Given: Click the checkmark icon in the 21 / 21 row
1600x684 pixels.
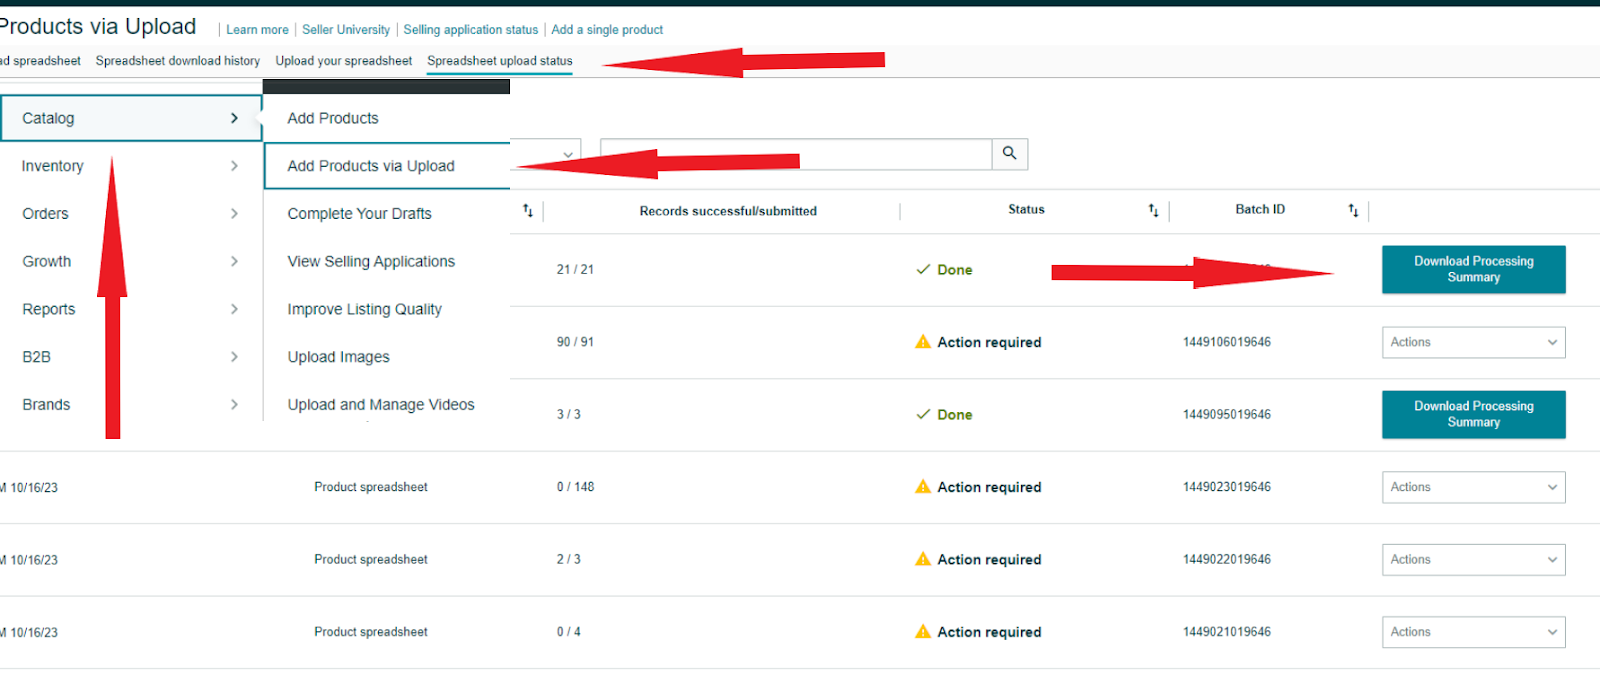Looking at the screenshot, I should click(923, 270).
